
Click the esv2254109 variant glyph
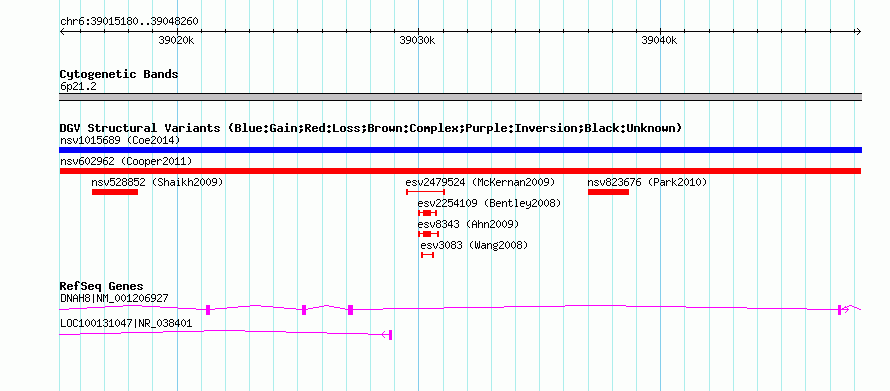tap(427, 213)
